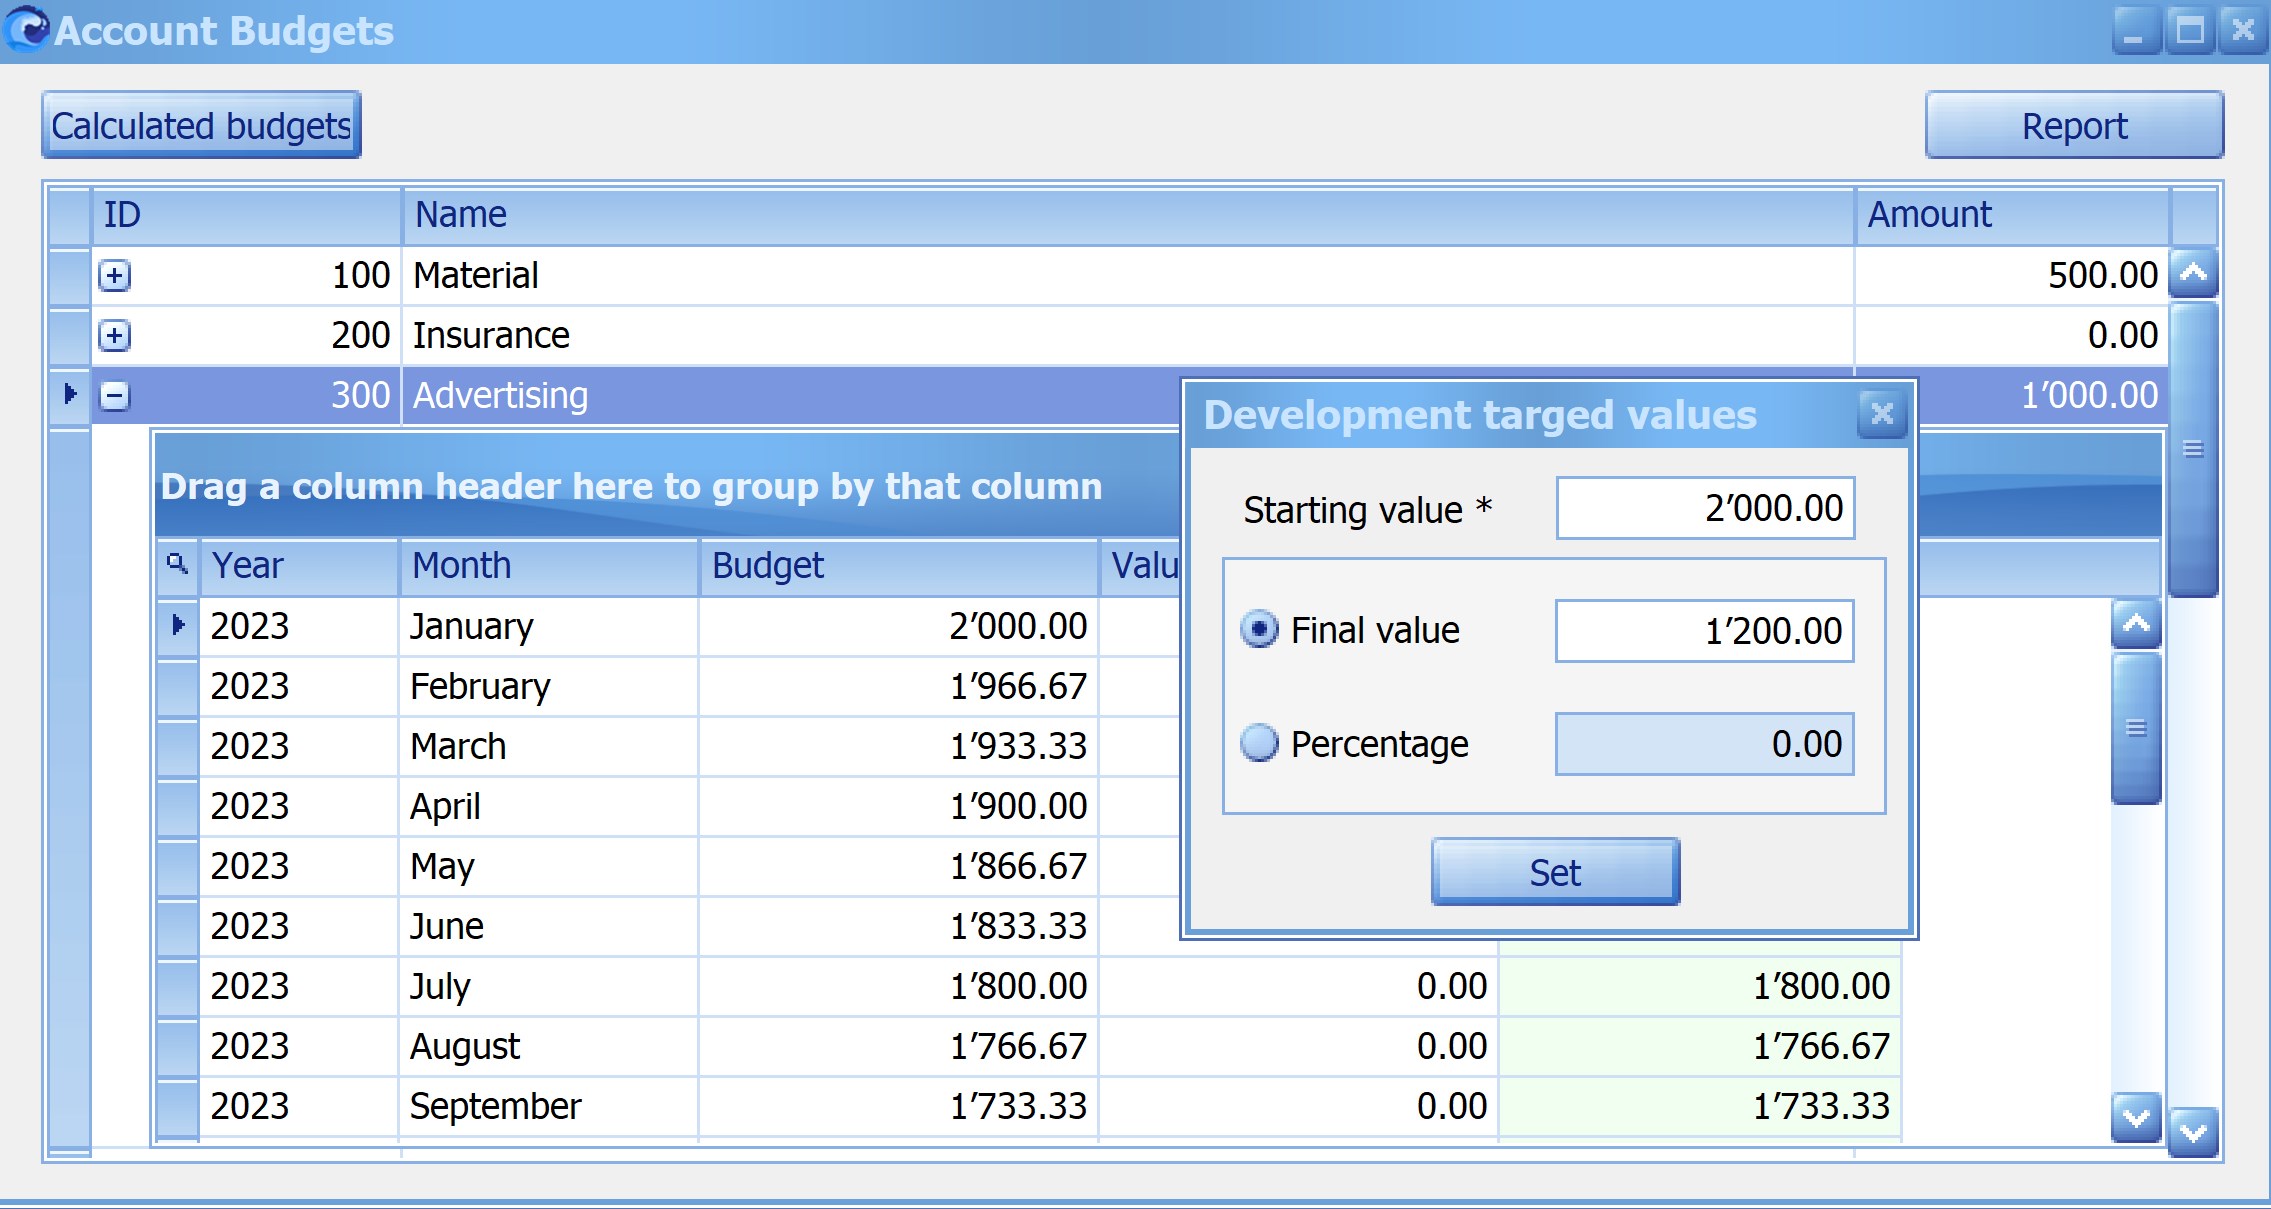
Task: Click the row indicator arrow beside Advertising
Action: coord(69,394)
